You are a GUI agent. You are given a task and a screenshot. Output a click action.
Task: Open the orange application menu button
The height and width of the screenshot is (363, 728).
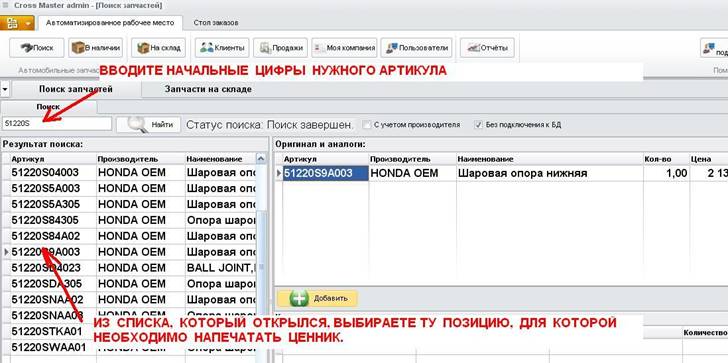(17, 23)
